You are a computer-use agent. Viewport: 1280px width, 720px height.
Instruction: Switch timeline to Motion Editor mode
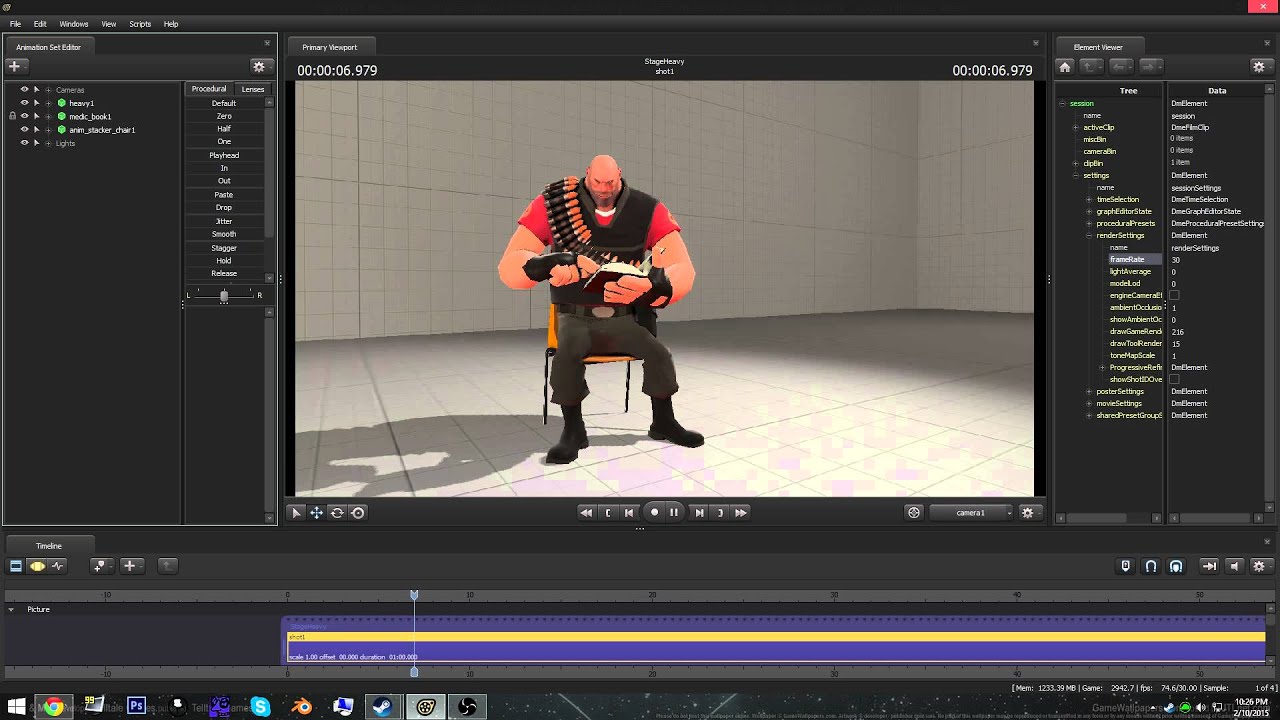37,566
